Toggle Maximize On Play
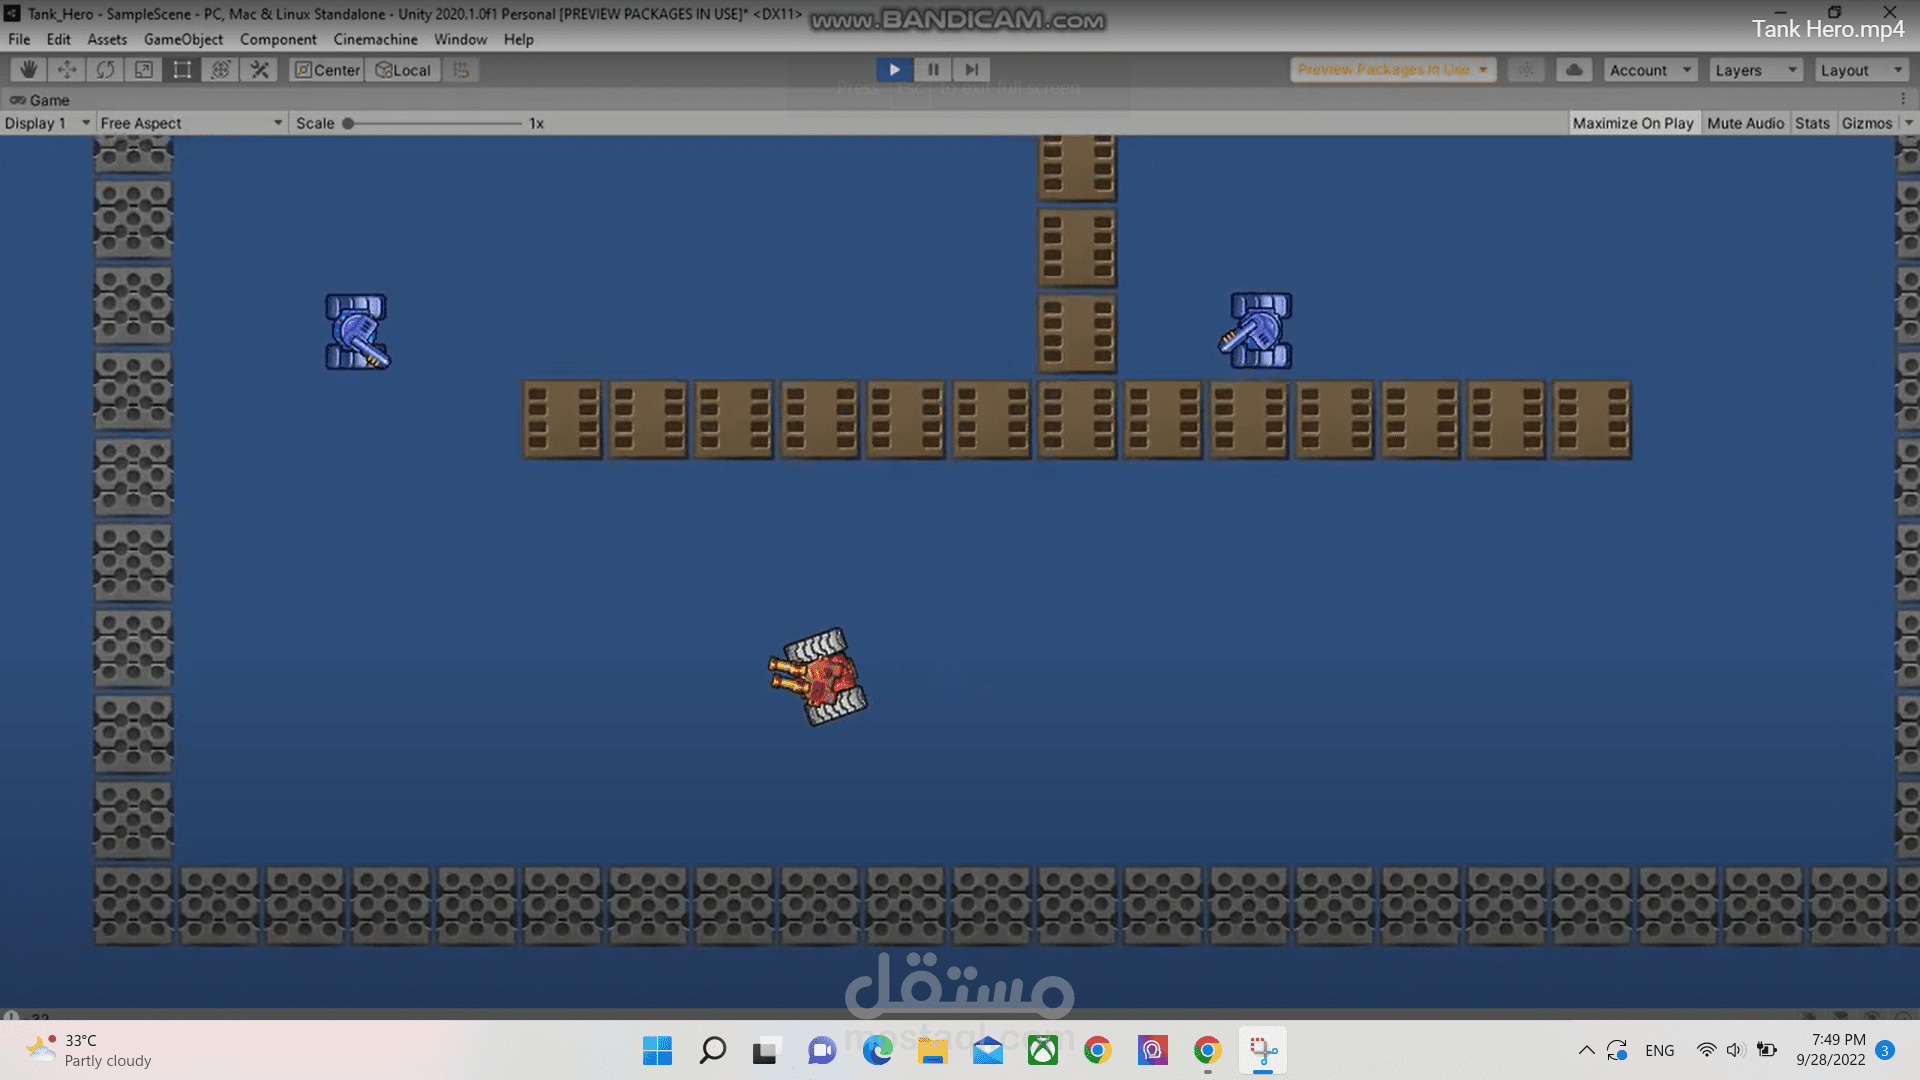 (x=1632, y=123)
